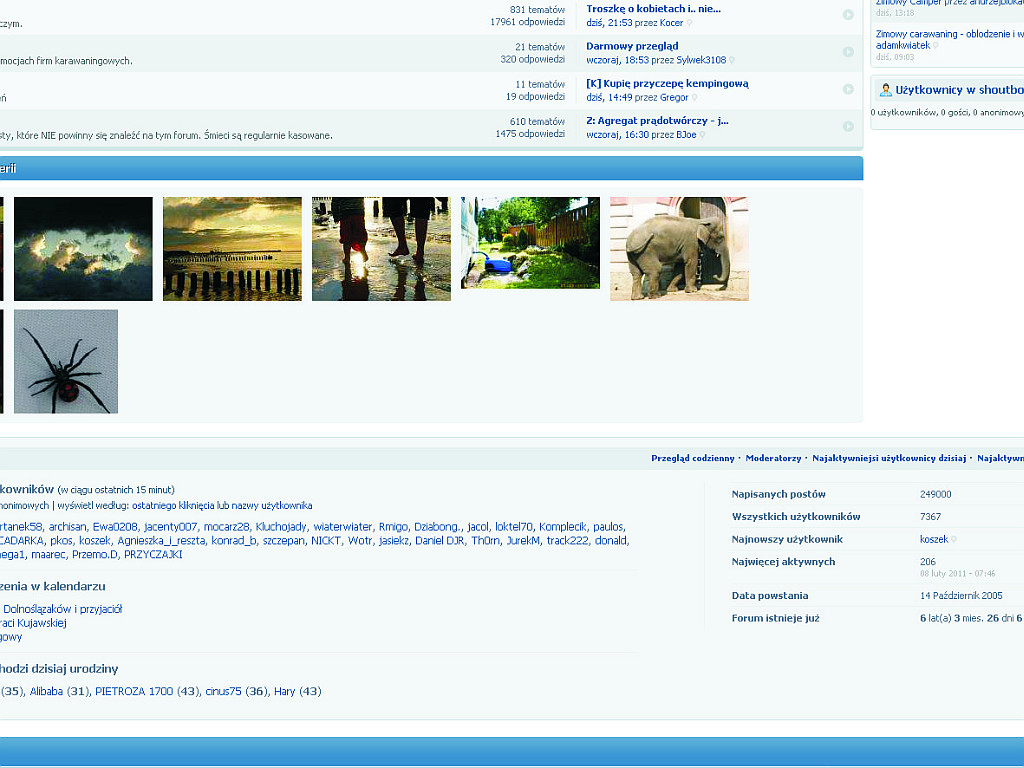Open birthday user PIETROZA 1700's profile
Screen dimensions: 1024x768
134,692
